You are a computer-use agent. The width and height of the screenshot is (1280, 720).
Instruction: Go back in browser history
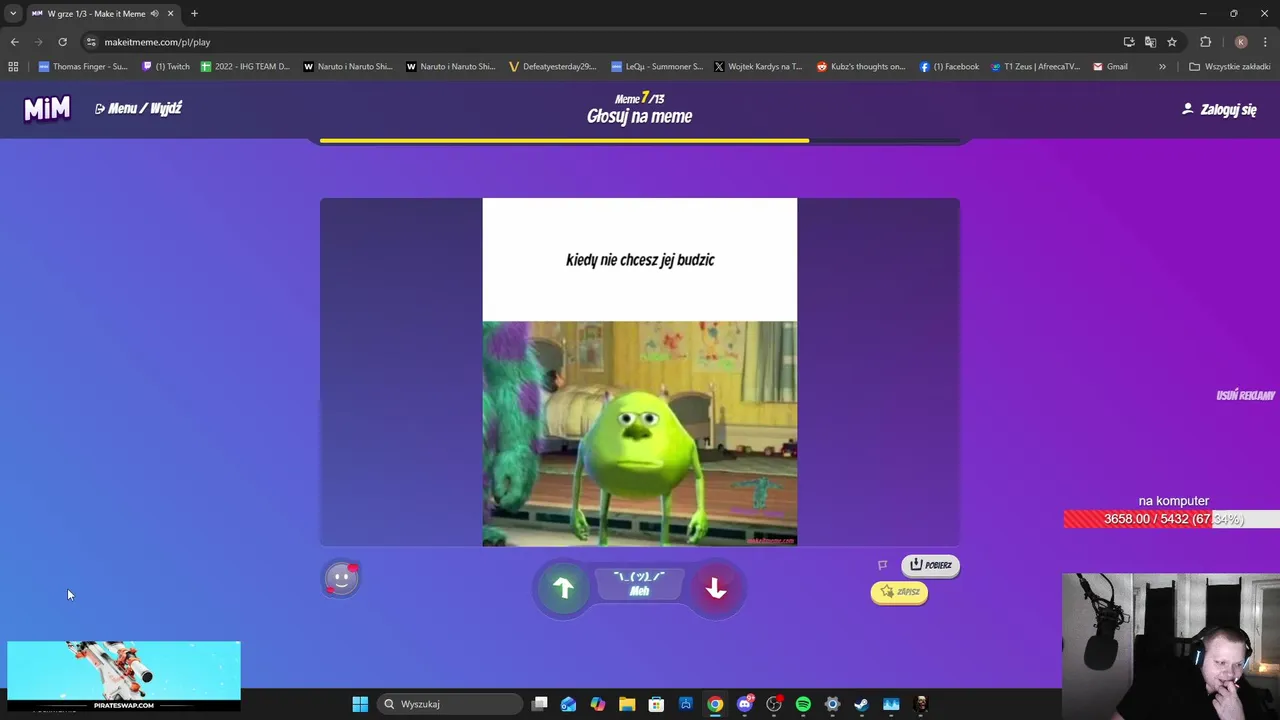pos(14,42)
